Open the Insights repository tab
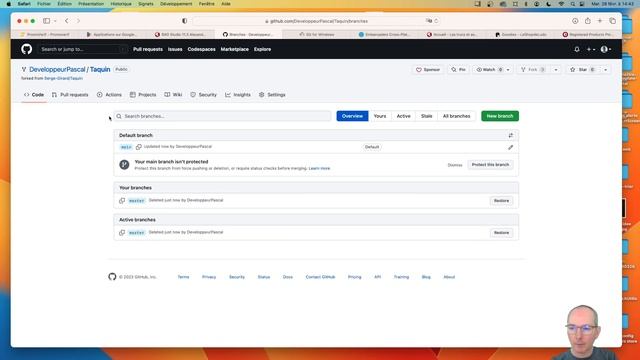This screenshot has width=640, height=360. (x=238, y=95)
